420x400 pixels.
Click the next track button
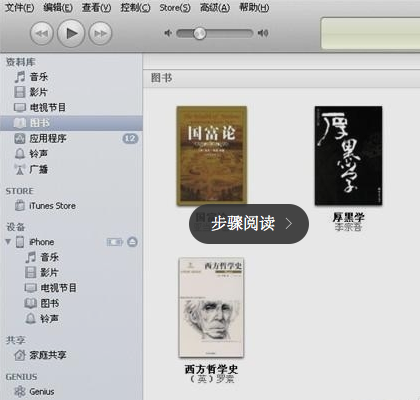coord(100,33)
